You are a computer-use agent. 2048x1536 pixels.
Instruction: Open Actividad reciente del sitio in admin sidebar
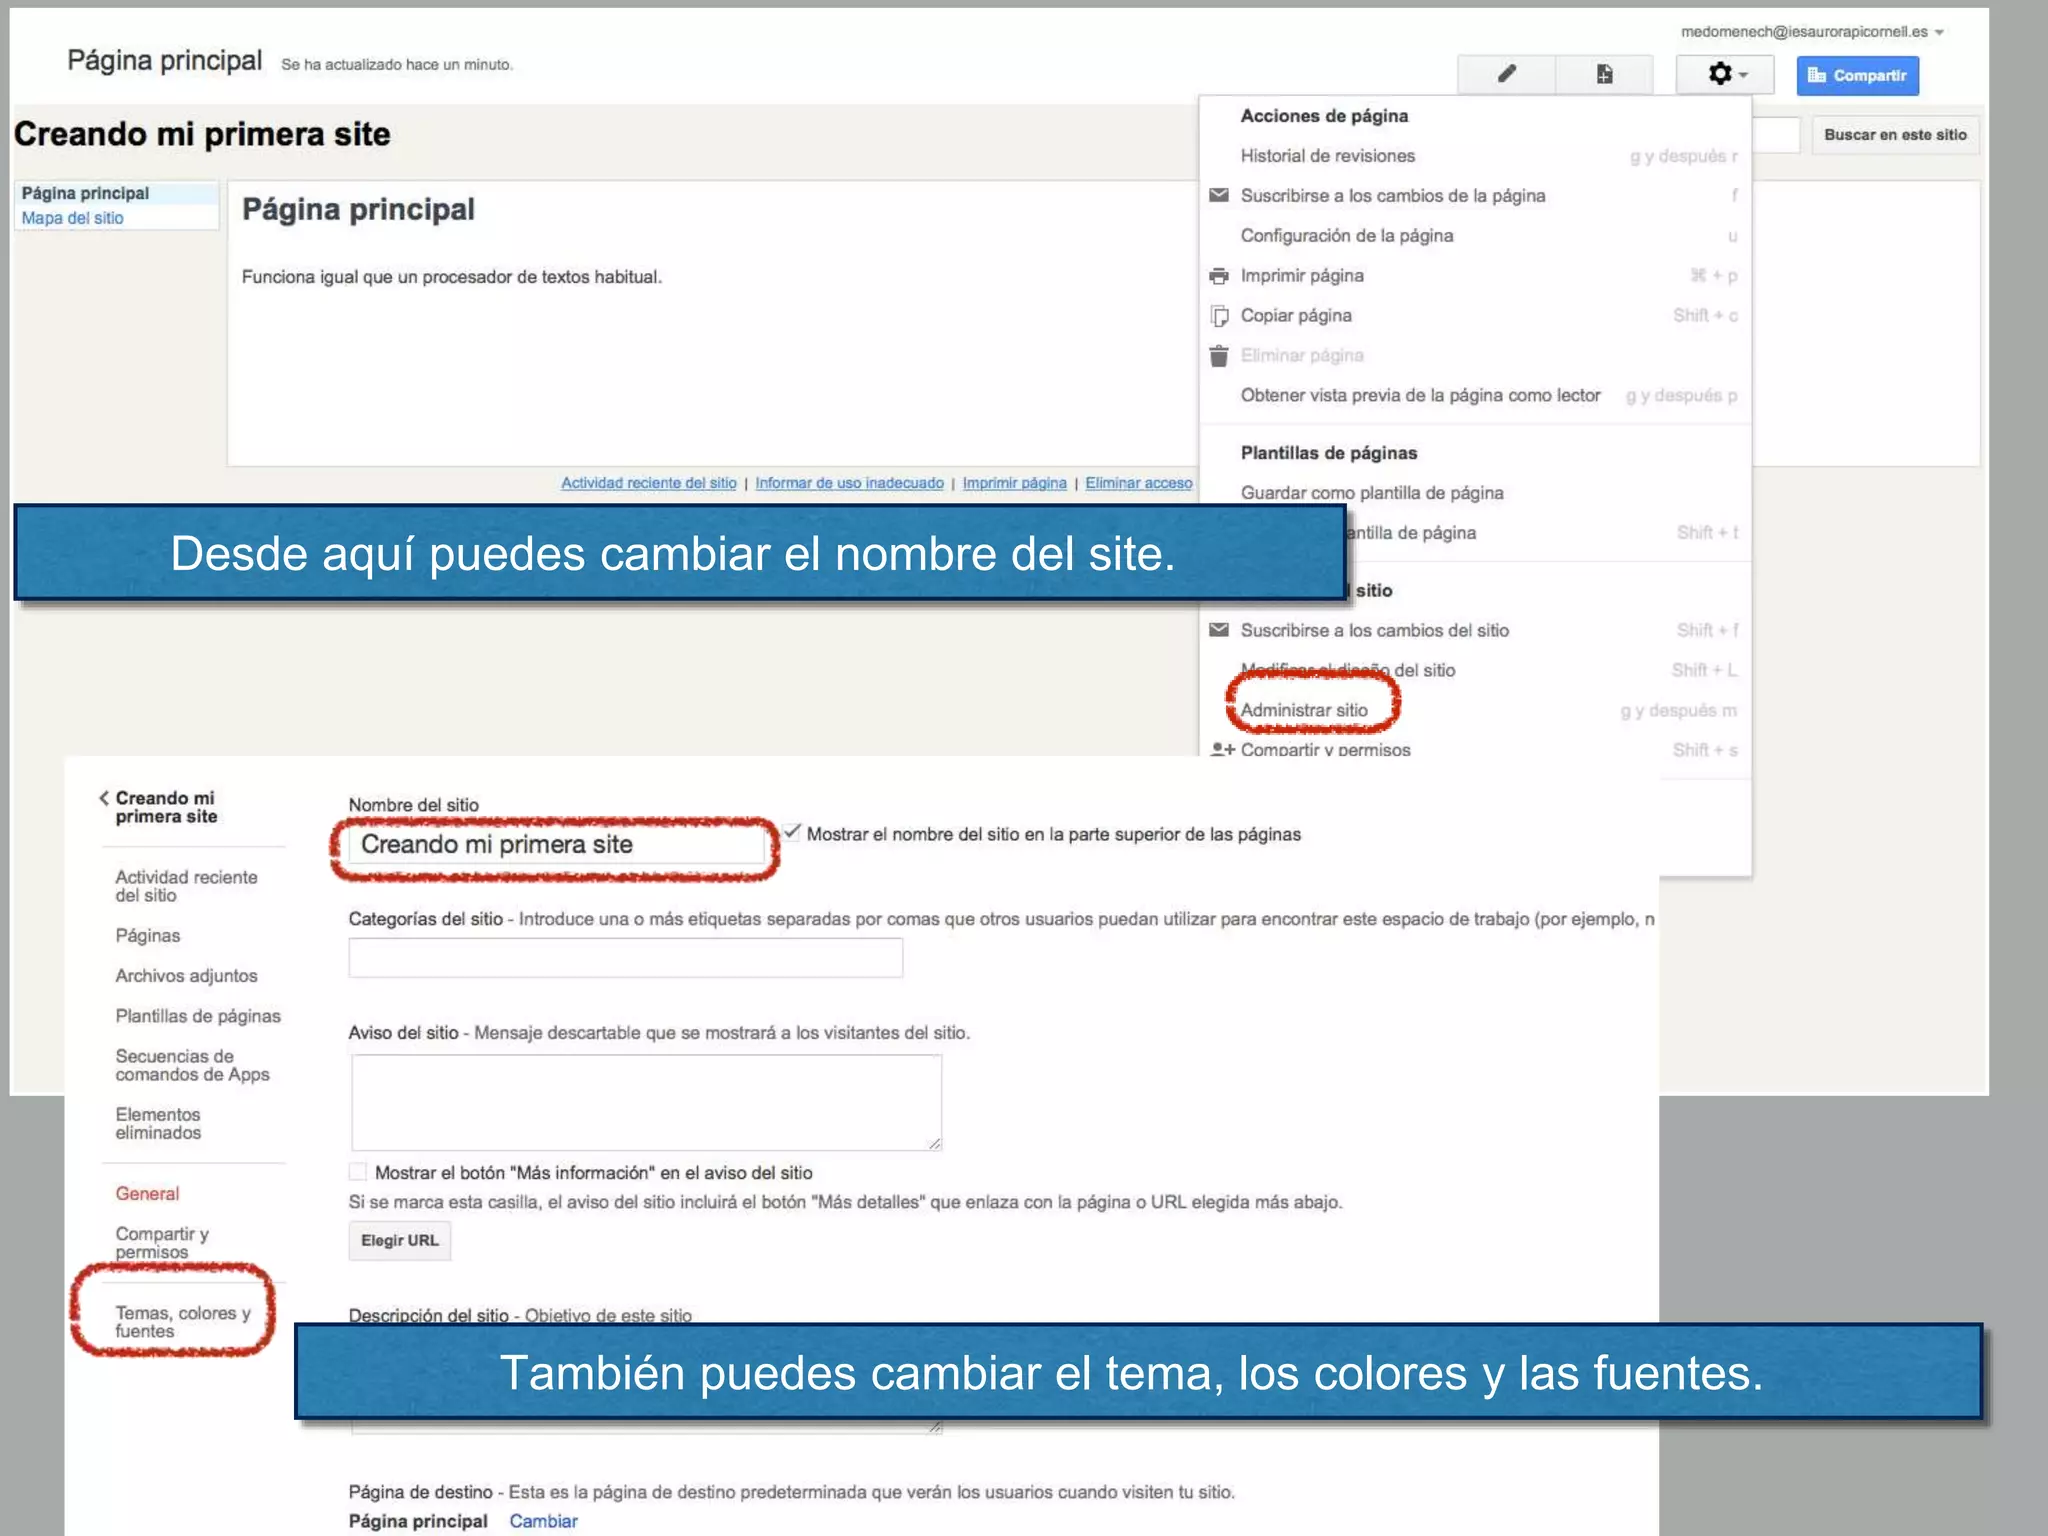click(x=186, y=886)
